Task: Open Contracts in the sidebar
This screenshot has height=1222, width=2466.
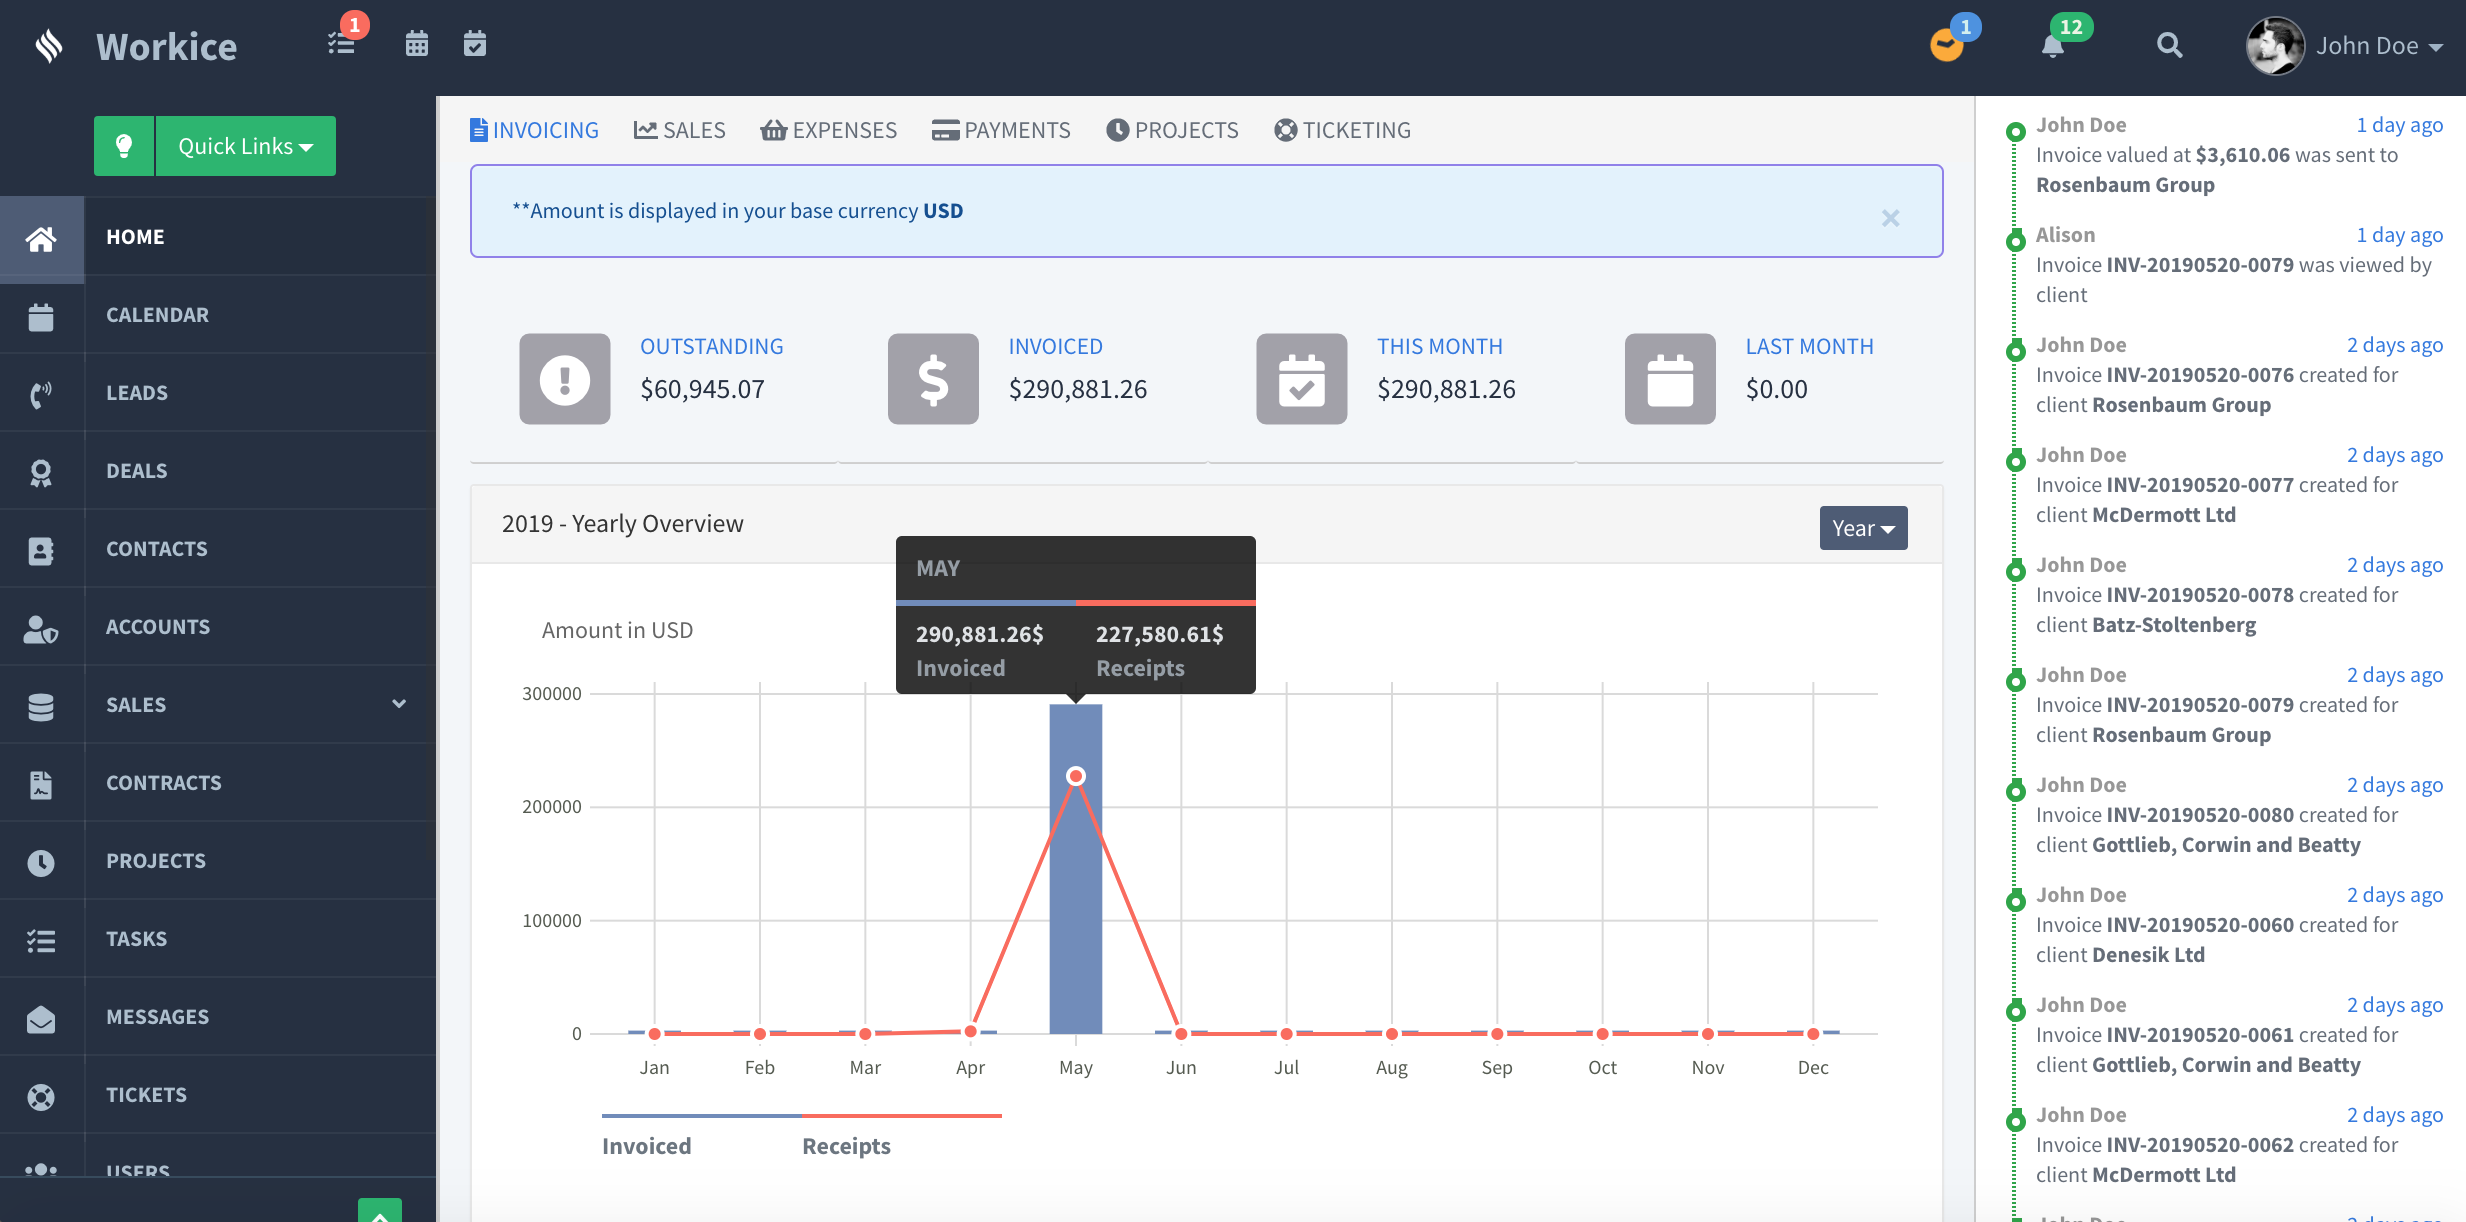Action: (x=164, y=783)
